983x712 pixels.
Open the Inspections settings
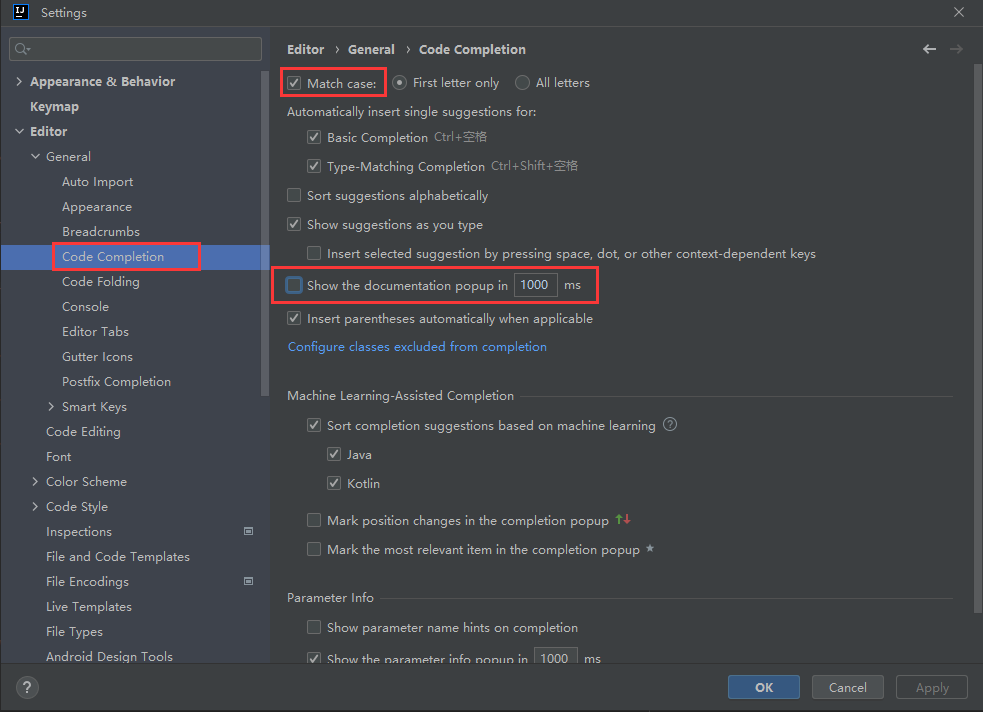point(79,531)
